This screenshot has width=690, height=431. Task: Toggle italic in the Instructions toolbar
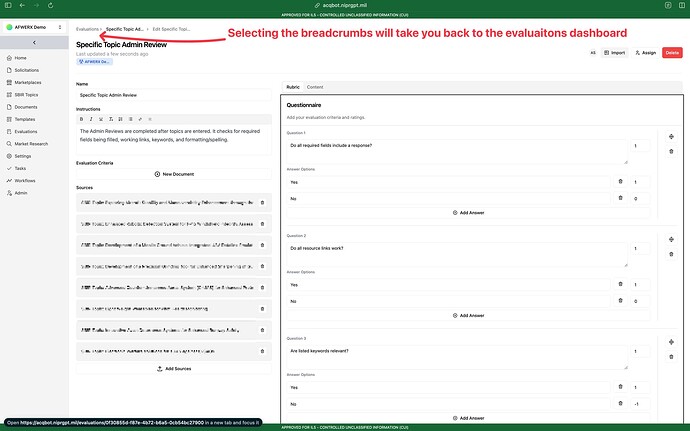[91, 119]
